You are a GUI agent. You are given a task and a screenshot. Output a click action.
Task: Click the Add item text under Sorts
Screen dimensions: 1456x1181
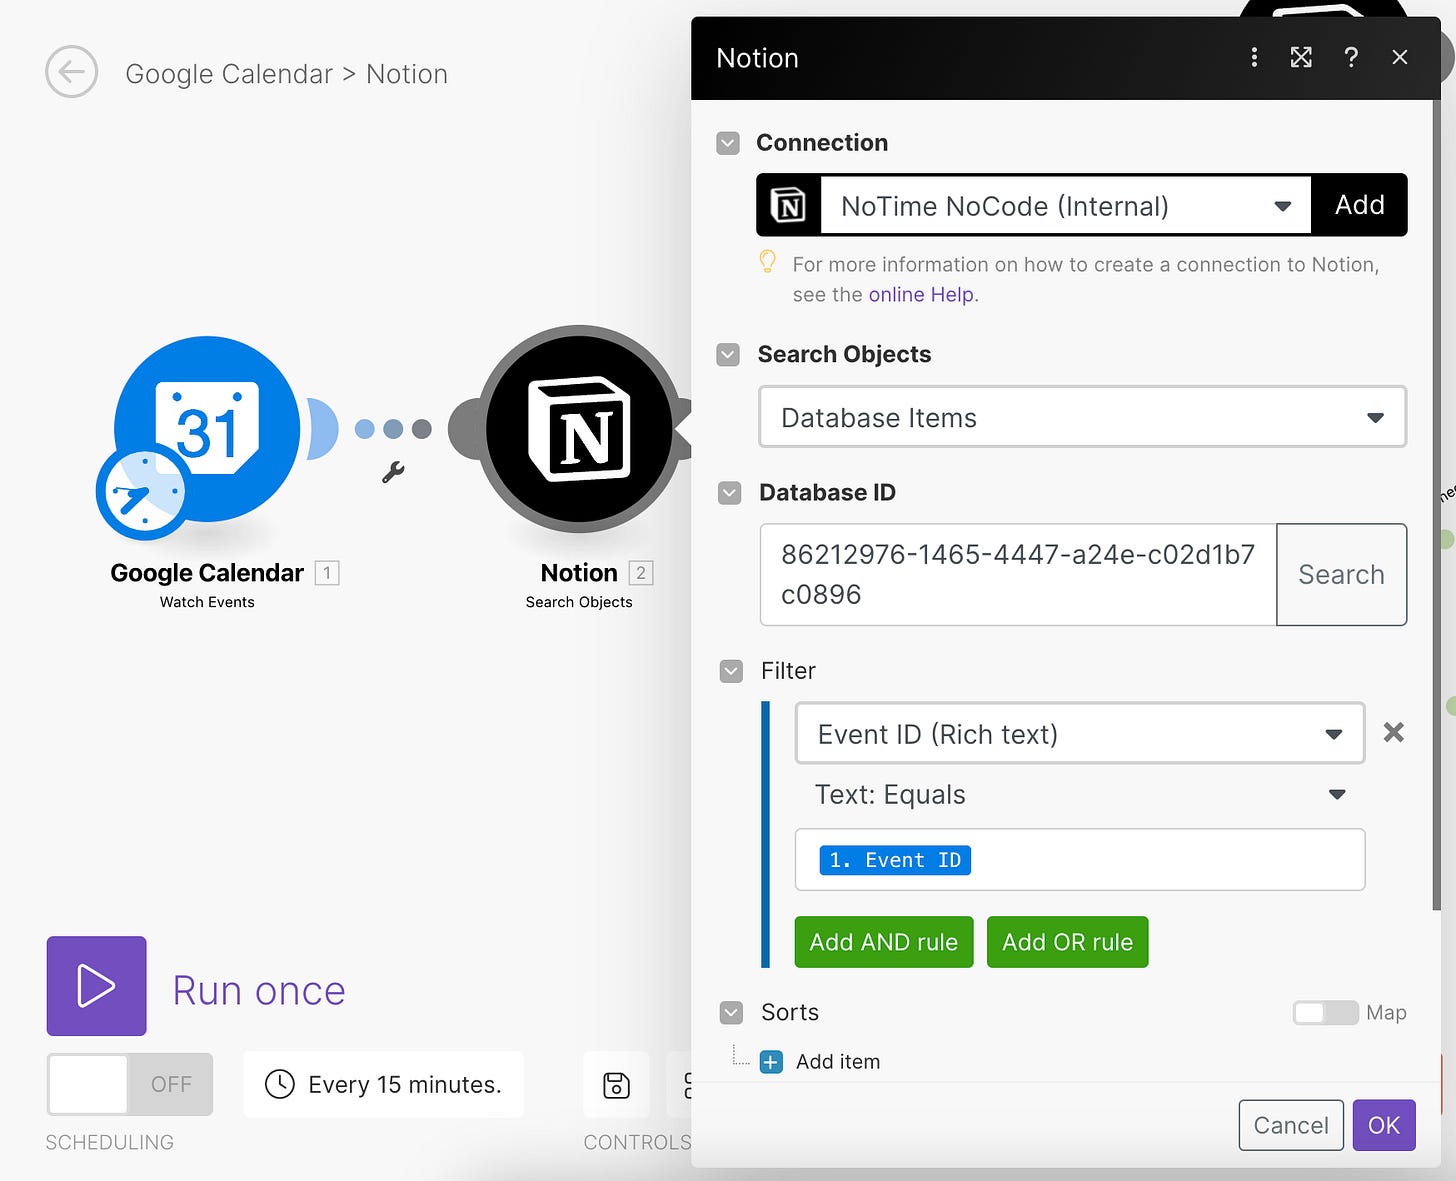(838, 1062)
